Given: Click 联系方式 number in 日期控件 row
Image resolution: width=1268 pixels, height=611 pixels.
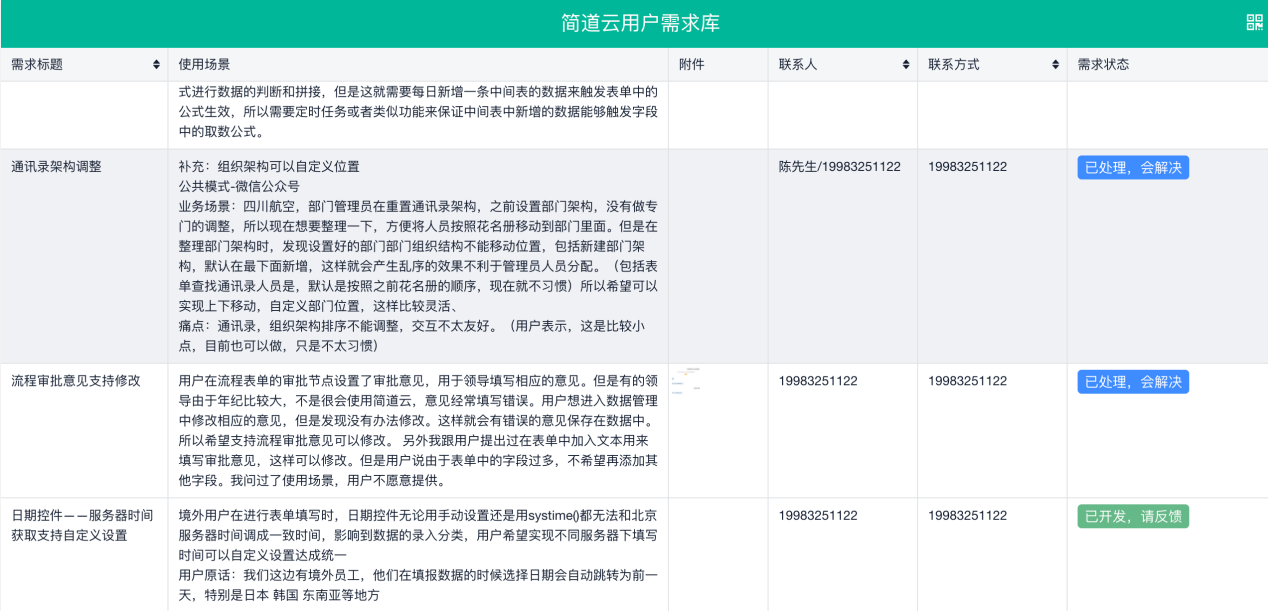Looking at the screenshot, I should (967, 516).
